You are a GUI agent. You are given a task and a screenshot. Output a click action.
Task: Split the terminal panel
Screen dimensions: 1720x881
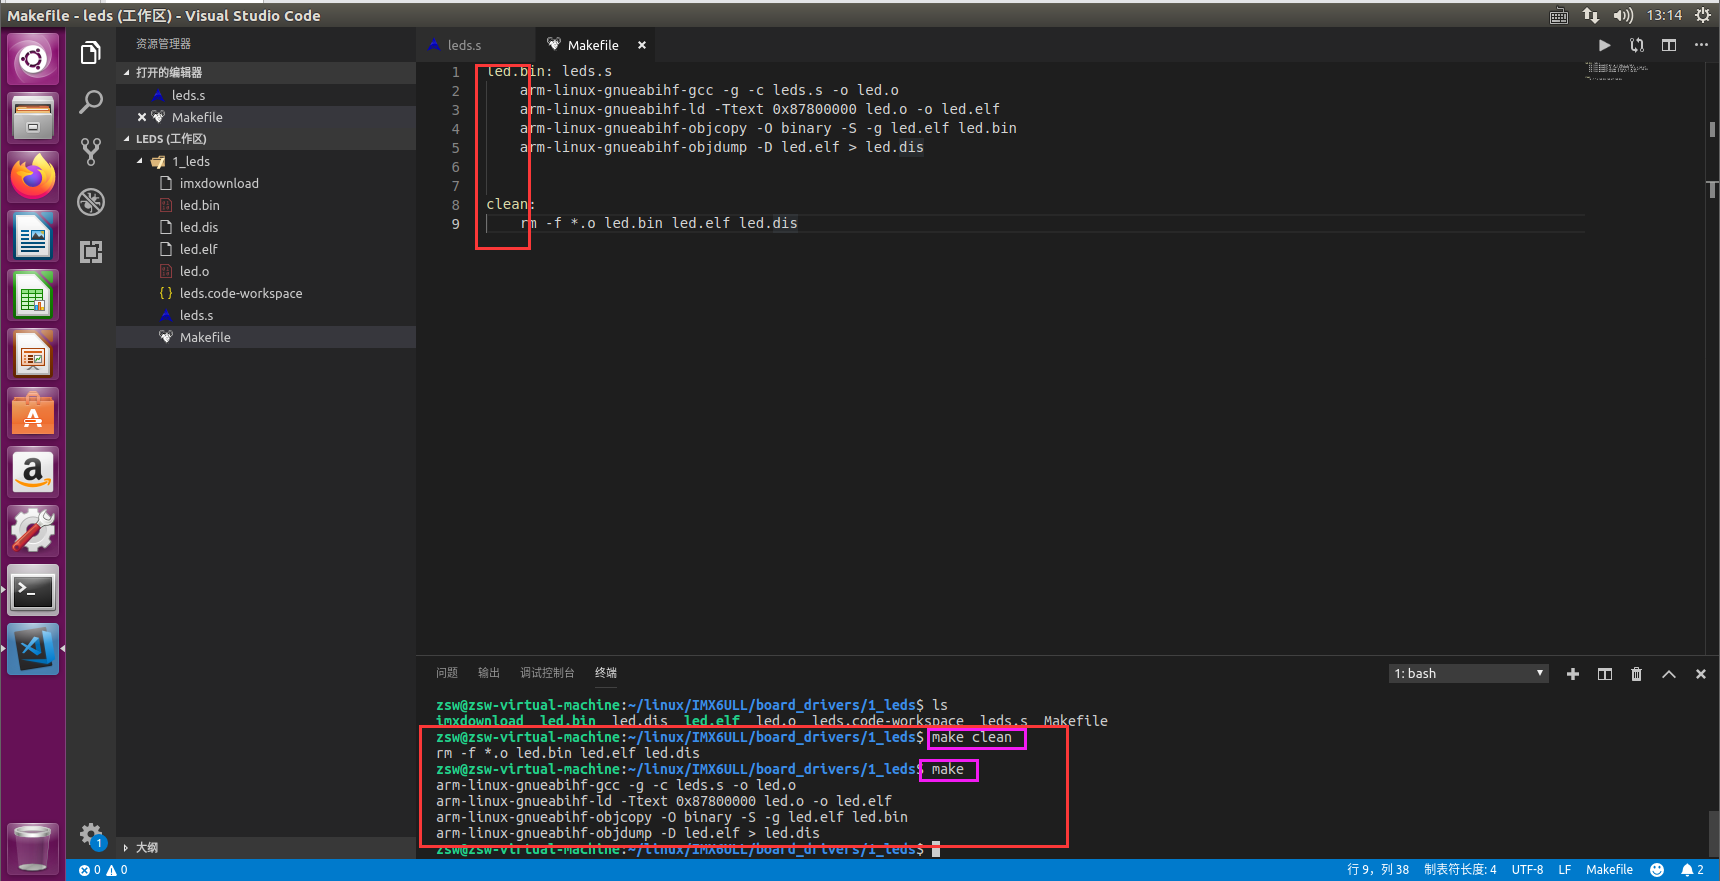(x=1605, y=674)
